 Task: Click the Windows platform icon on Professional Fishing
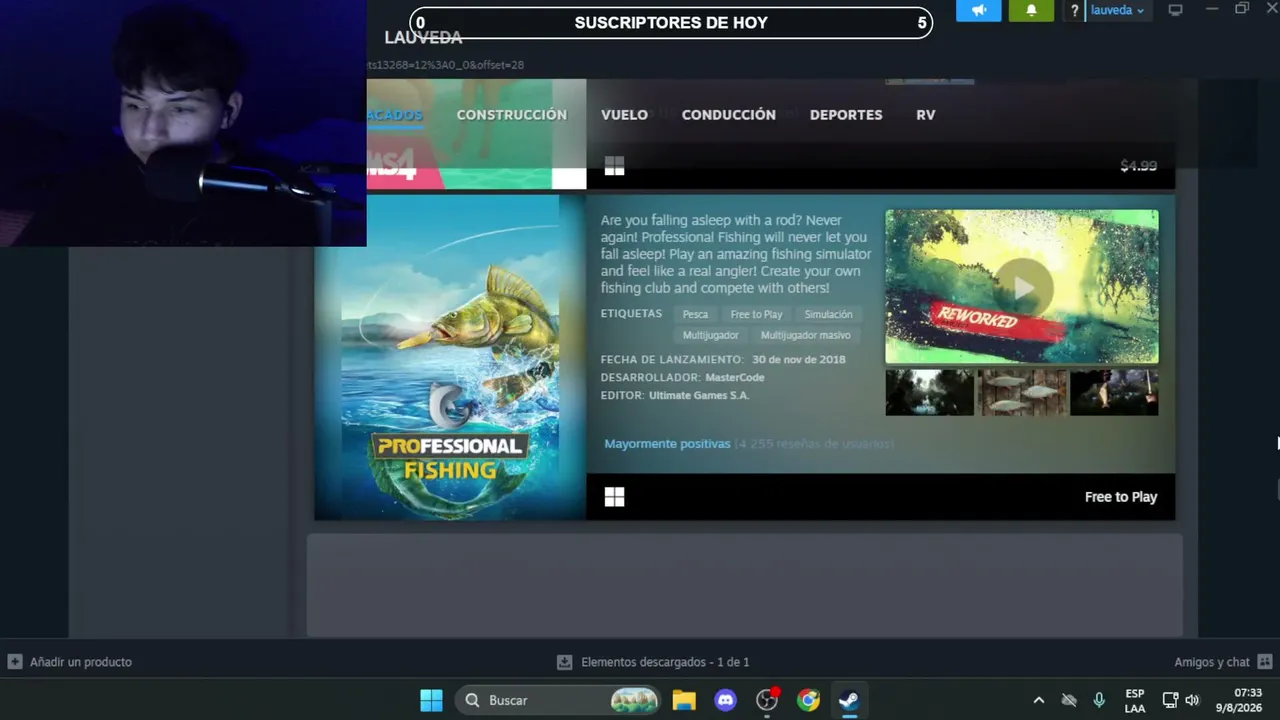pos(614,497)
